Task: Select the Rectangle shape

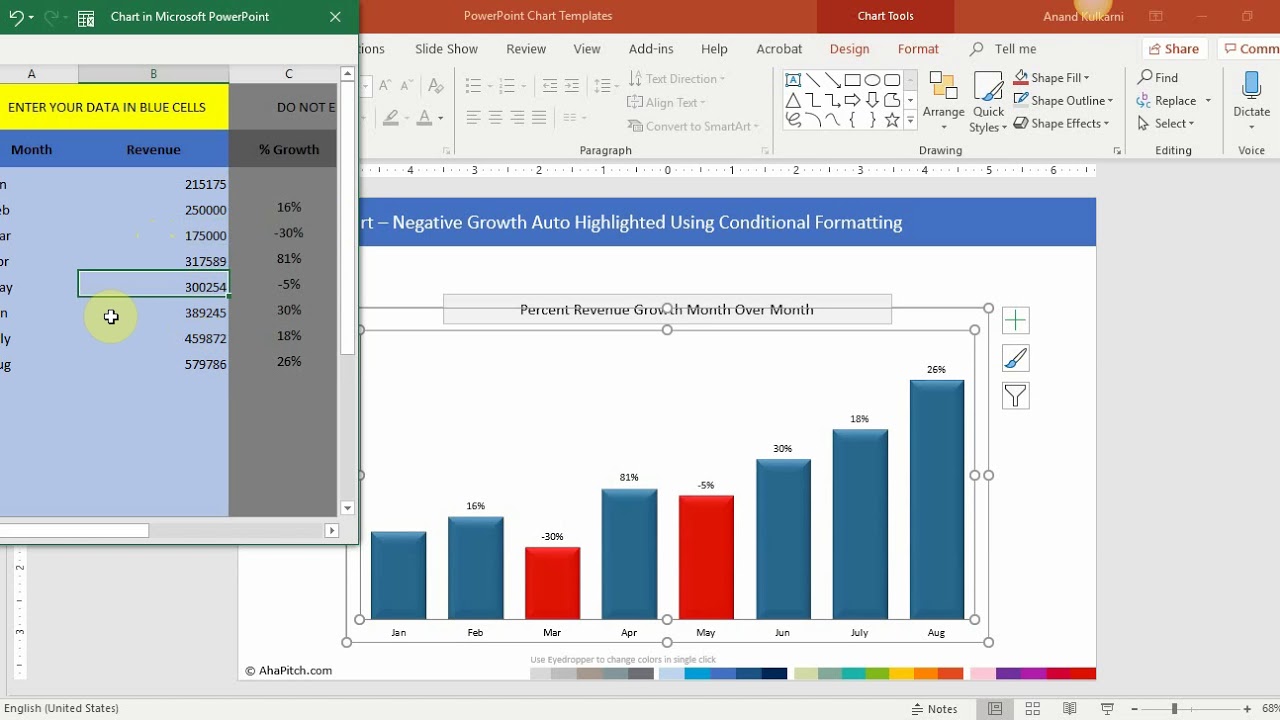Action: pyautogui.click(x=852, y=80)
